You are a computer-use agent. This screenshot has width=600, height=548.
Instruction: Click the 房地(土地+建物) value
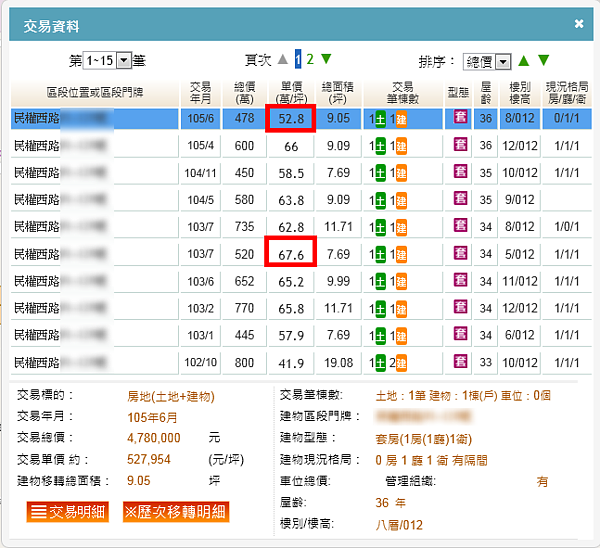click(x=171, y=396)
